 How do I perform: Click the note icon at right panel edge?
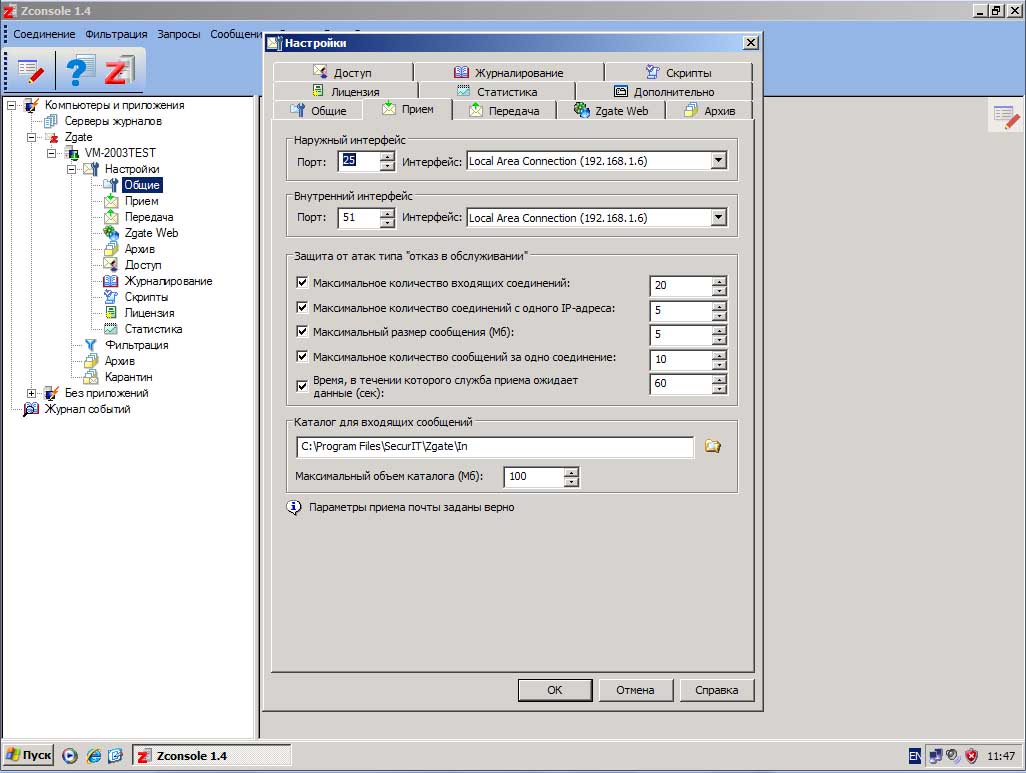coord(1005,117)
